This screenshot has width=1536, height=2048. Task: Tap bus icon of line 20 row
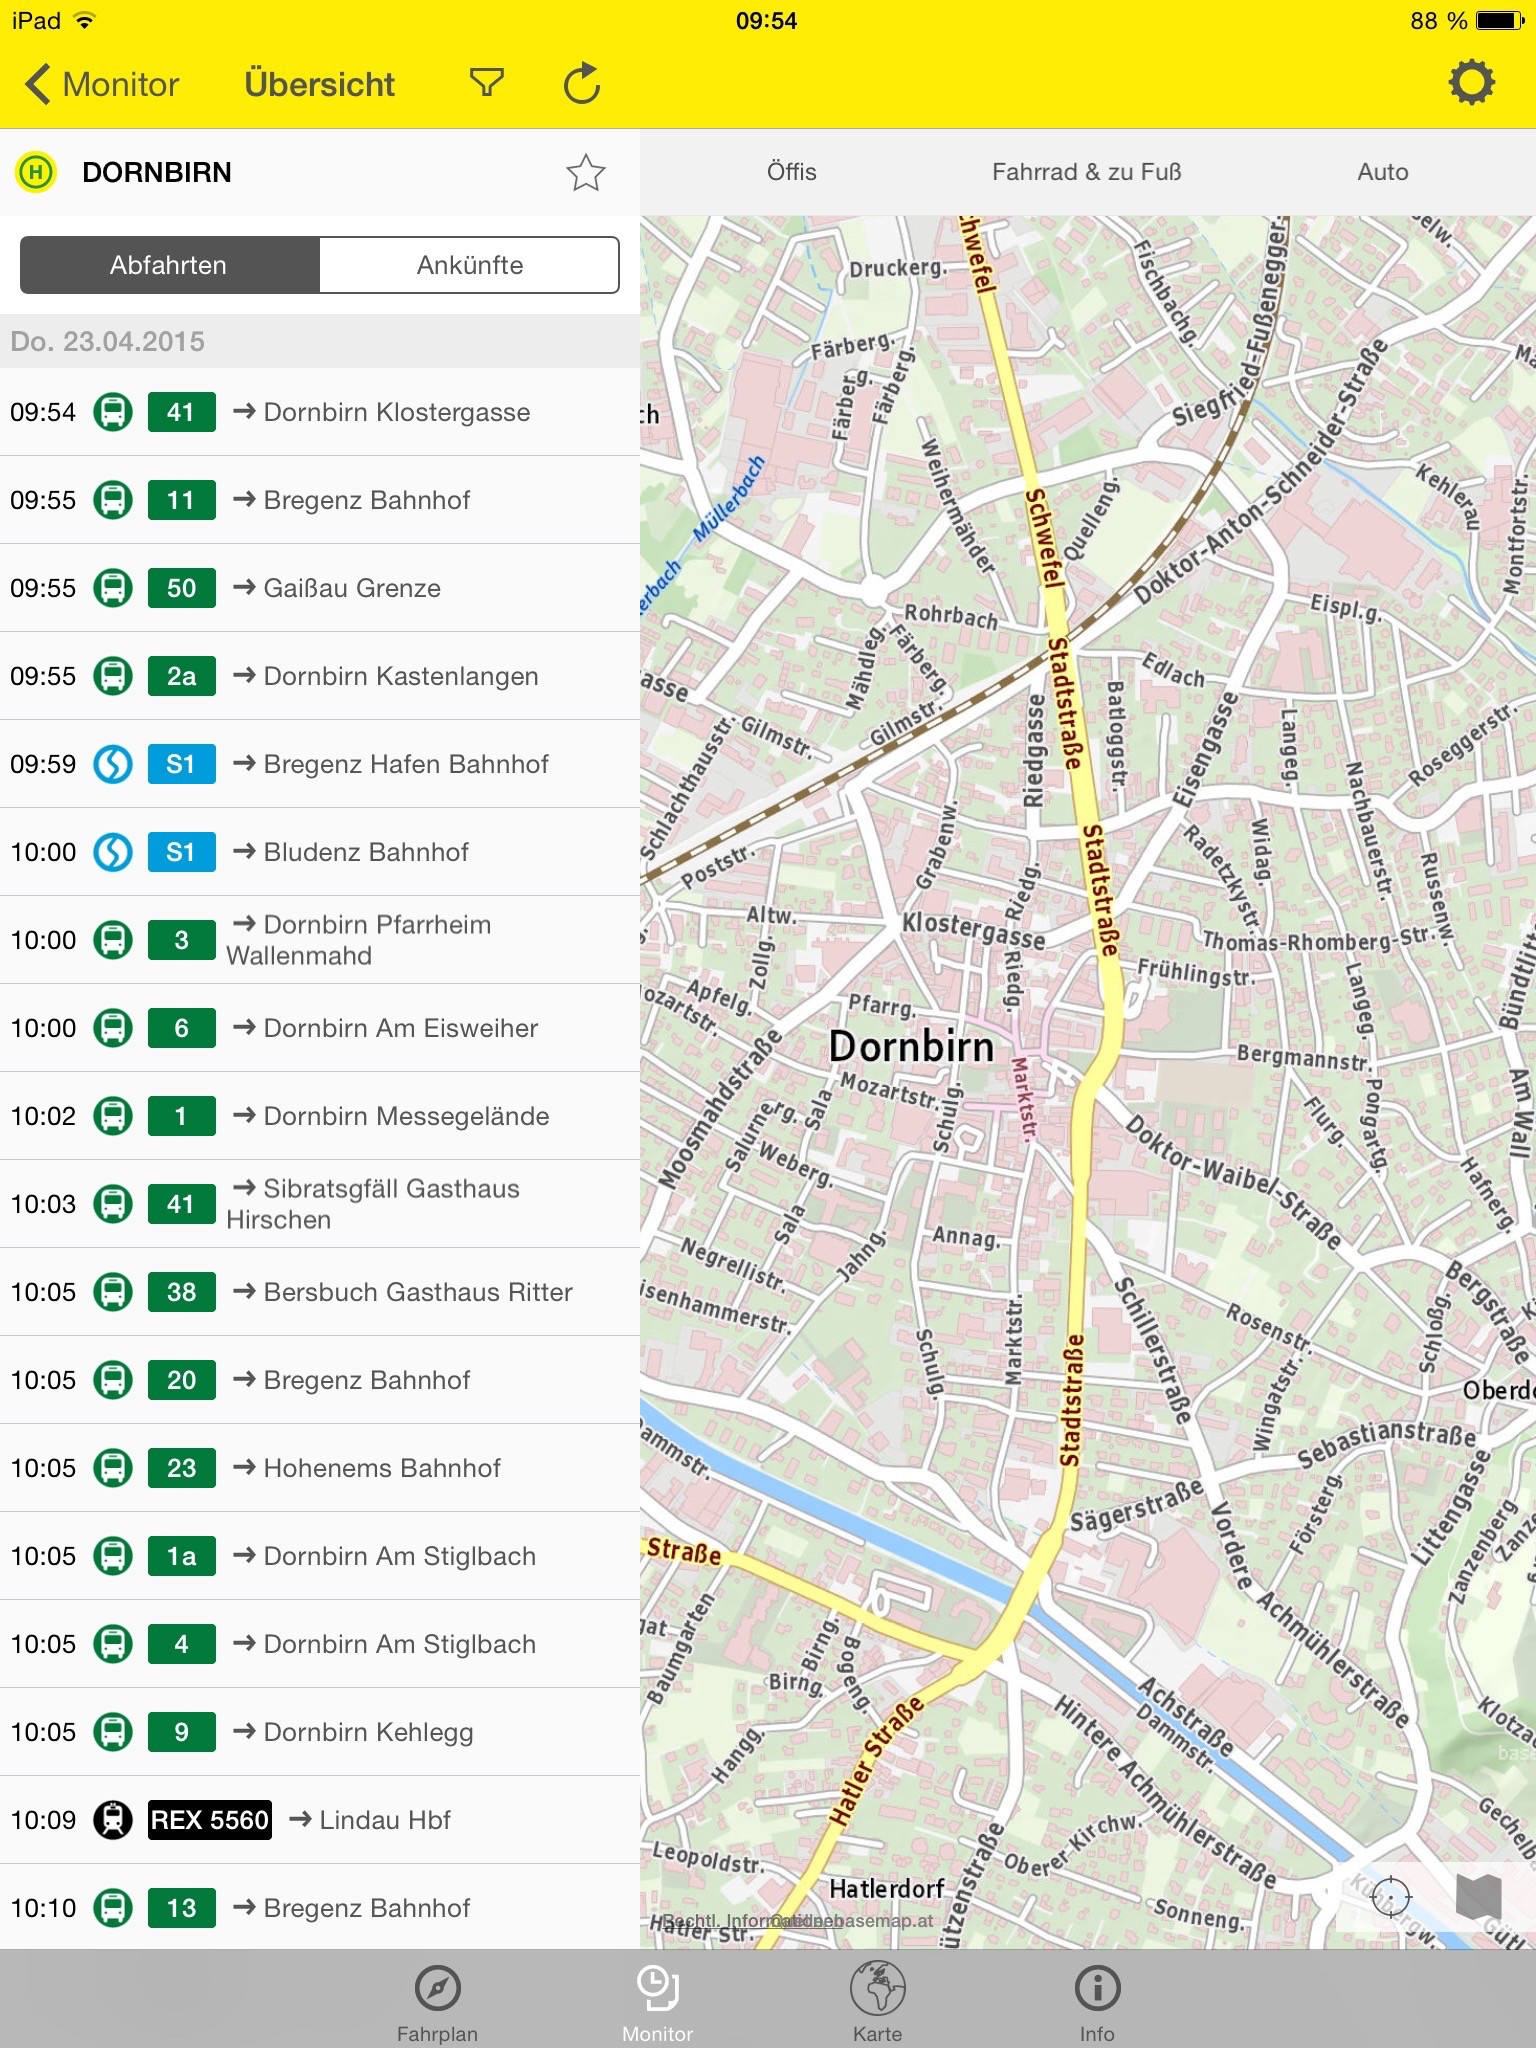113,1380
